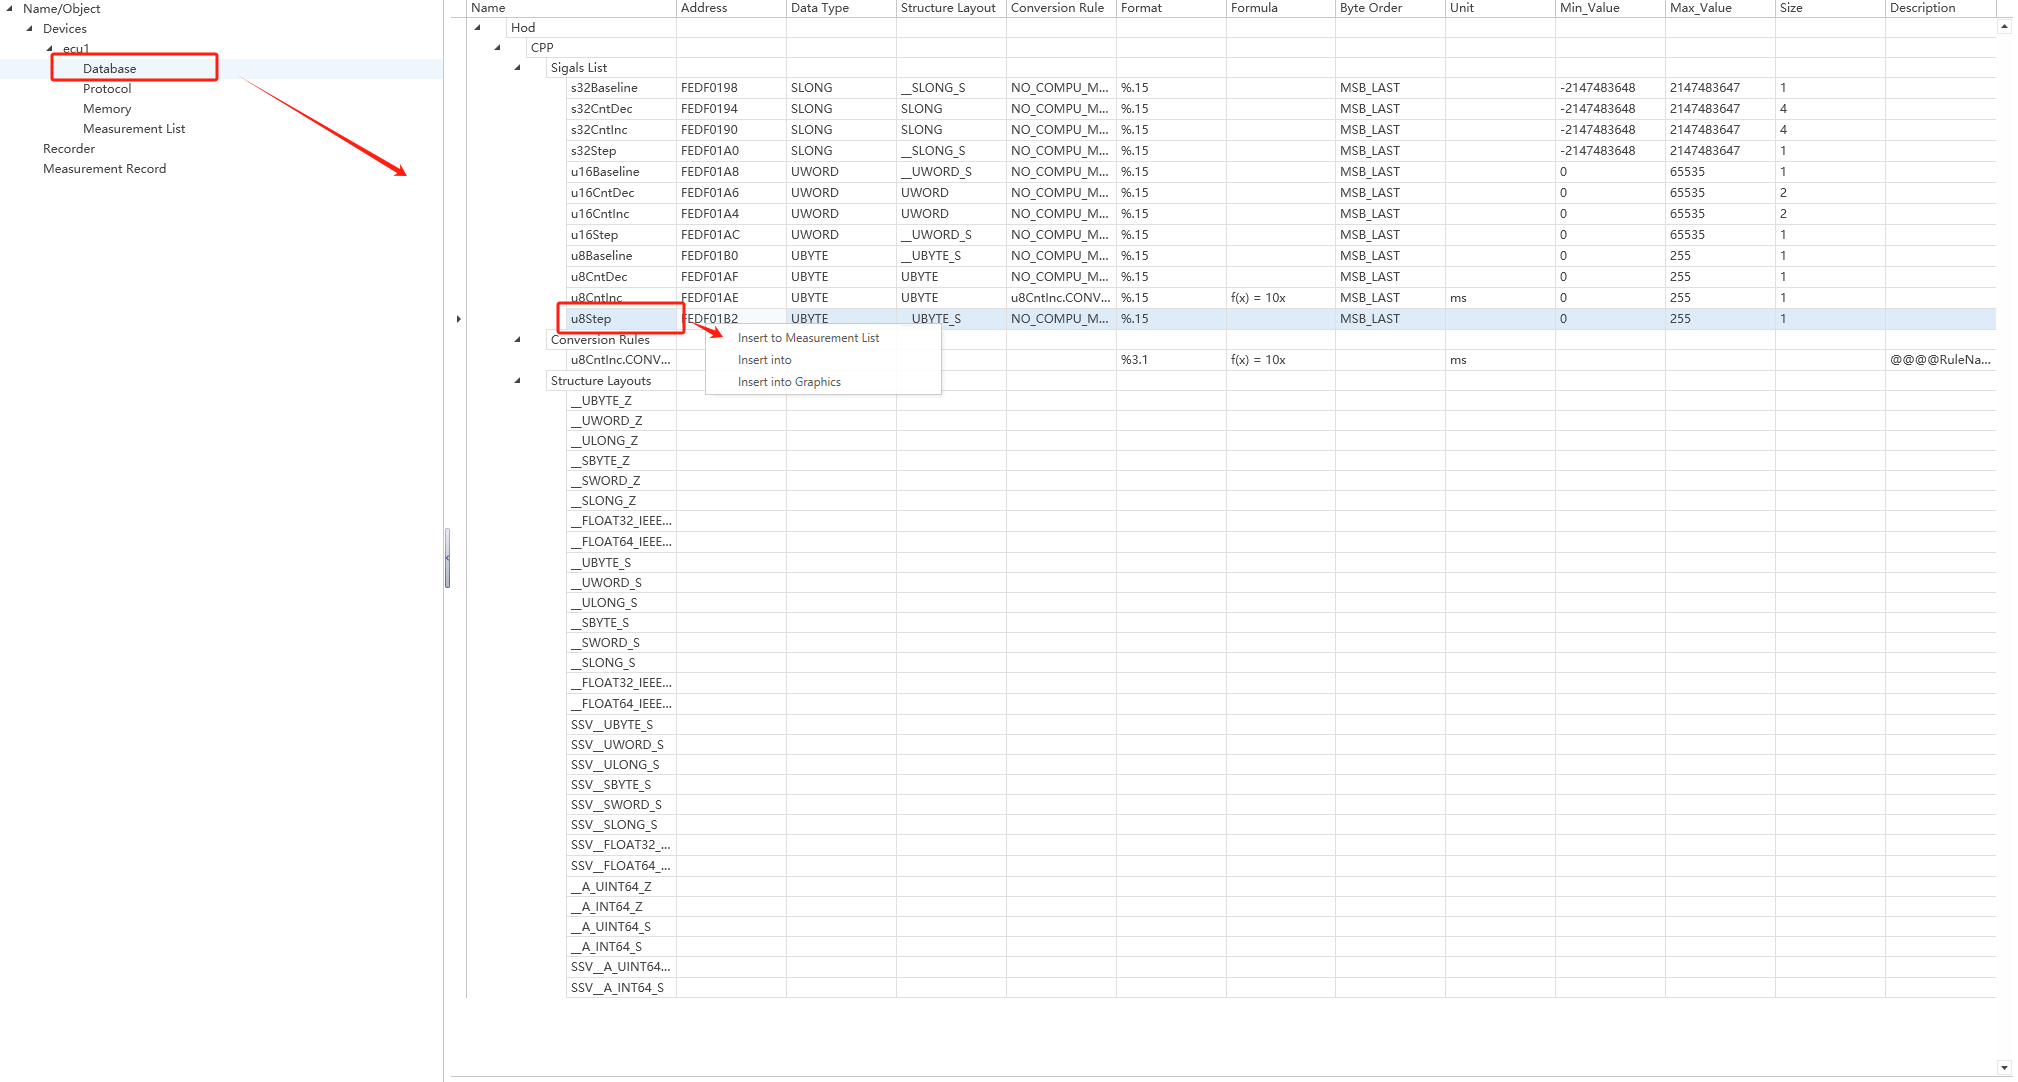
Task: Open the Measurement List tree item
Action: pyautogui.click(x=133, y=128)
